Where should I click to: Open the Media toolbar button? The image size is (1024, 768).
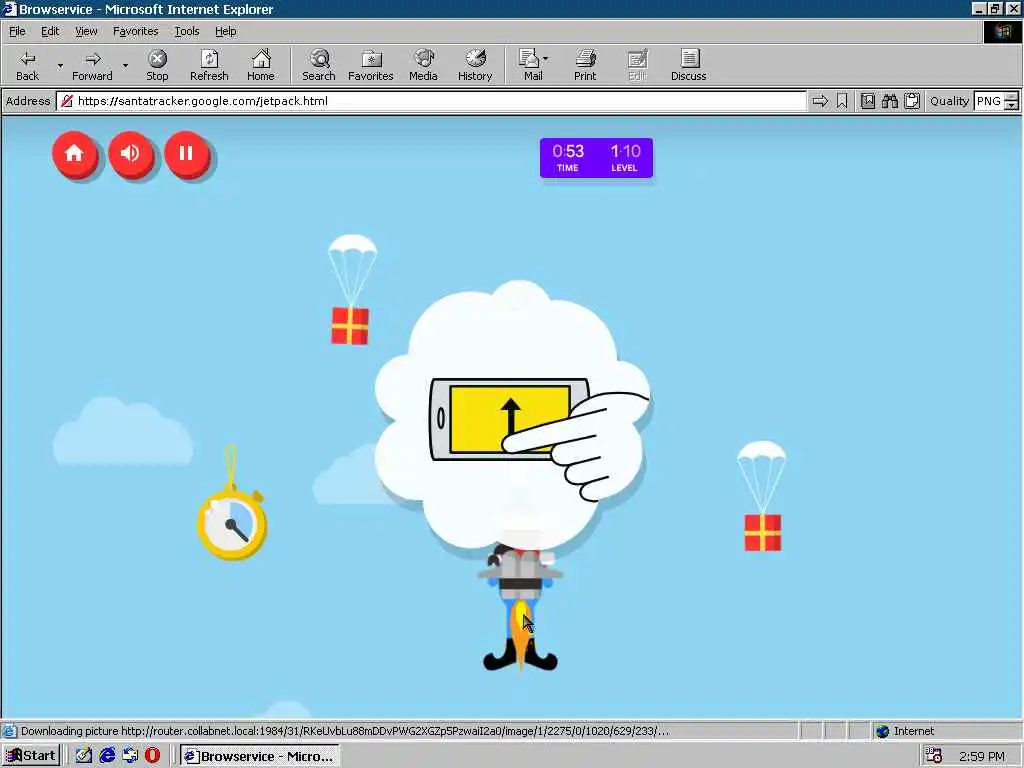click(x=423, y=65)
